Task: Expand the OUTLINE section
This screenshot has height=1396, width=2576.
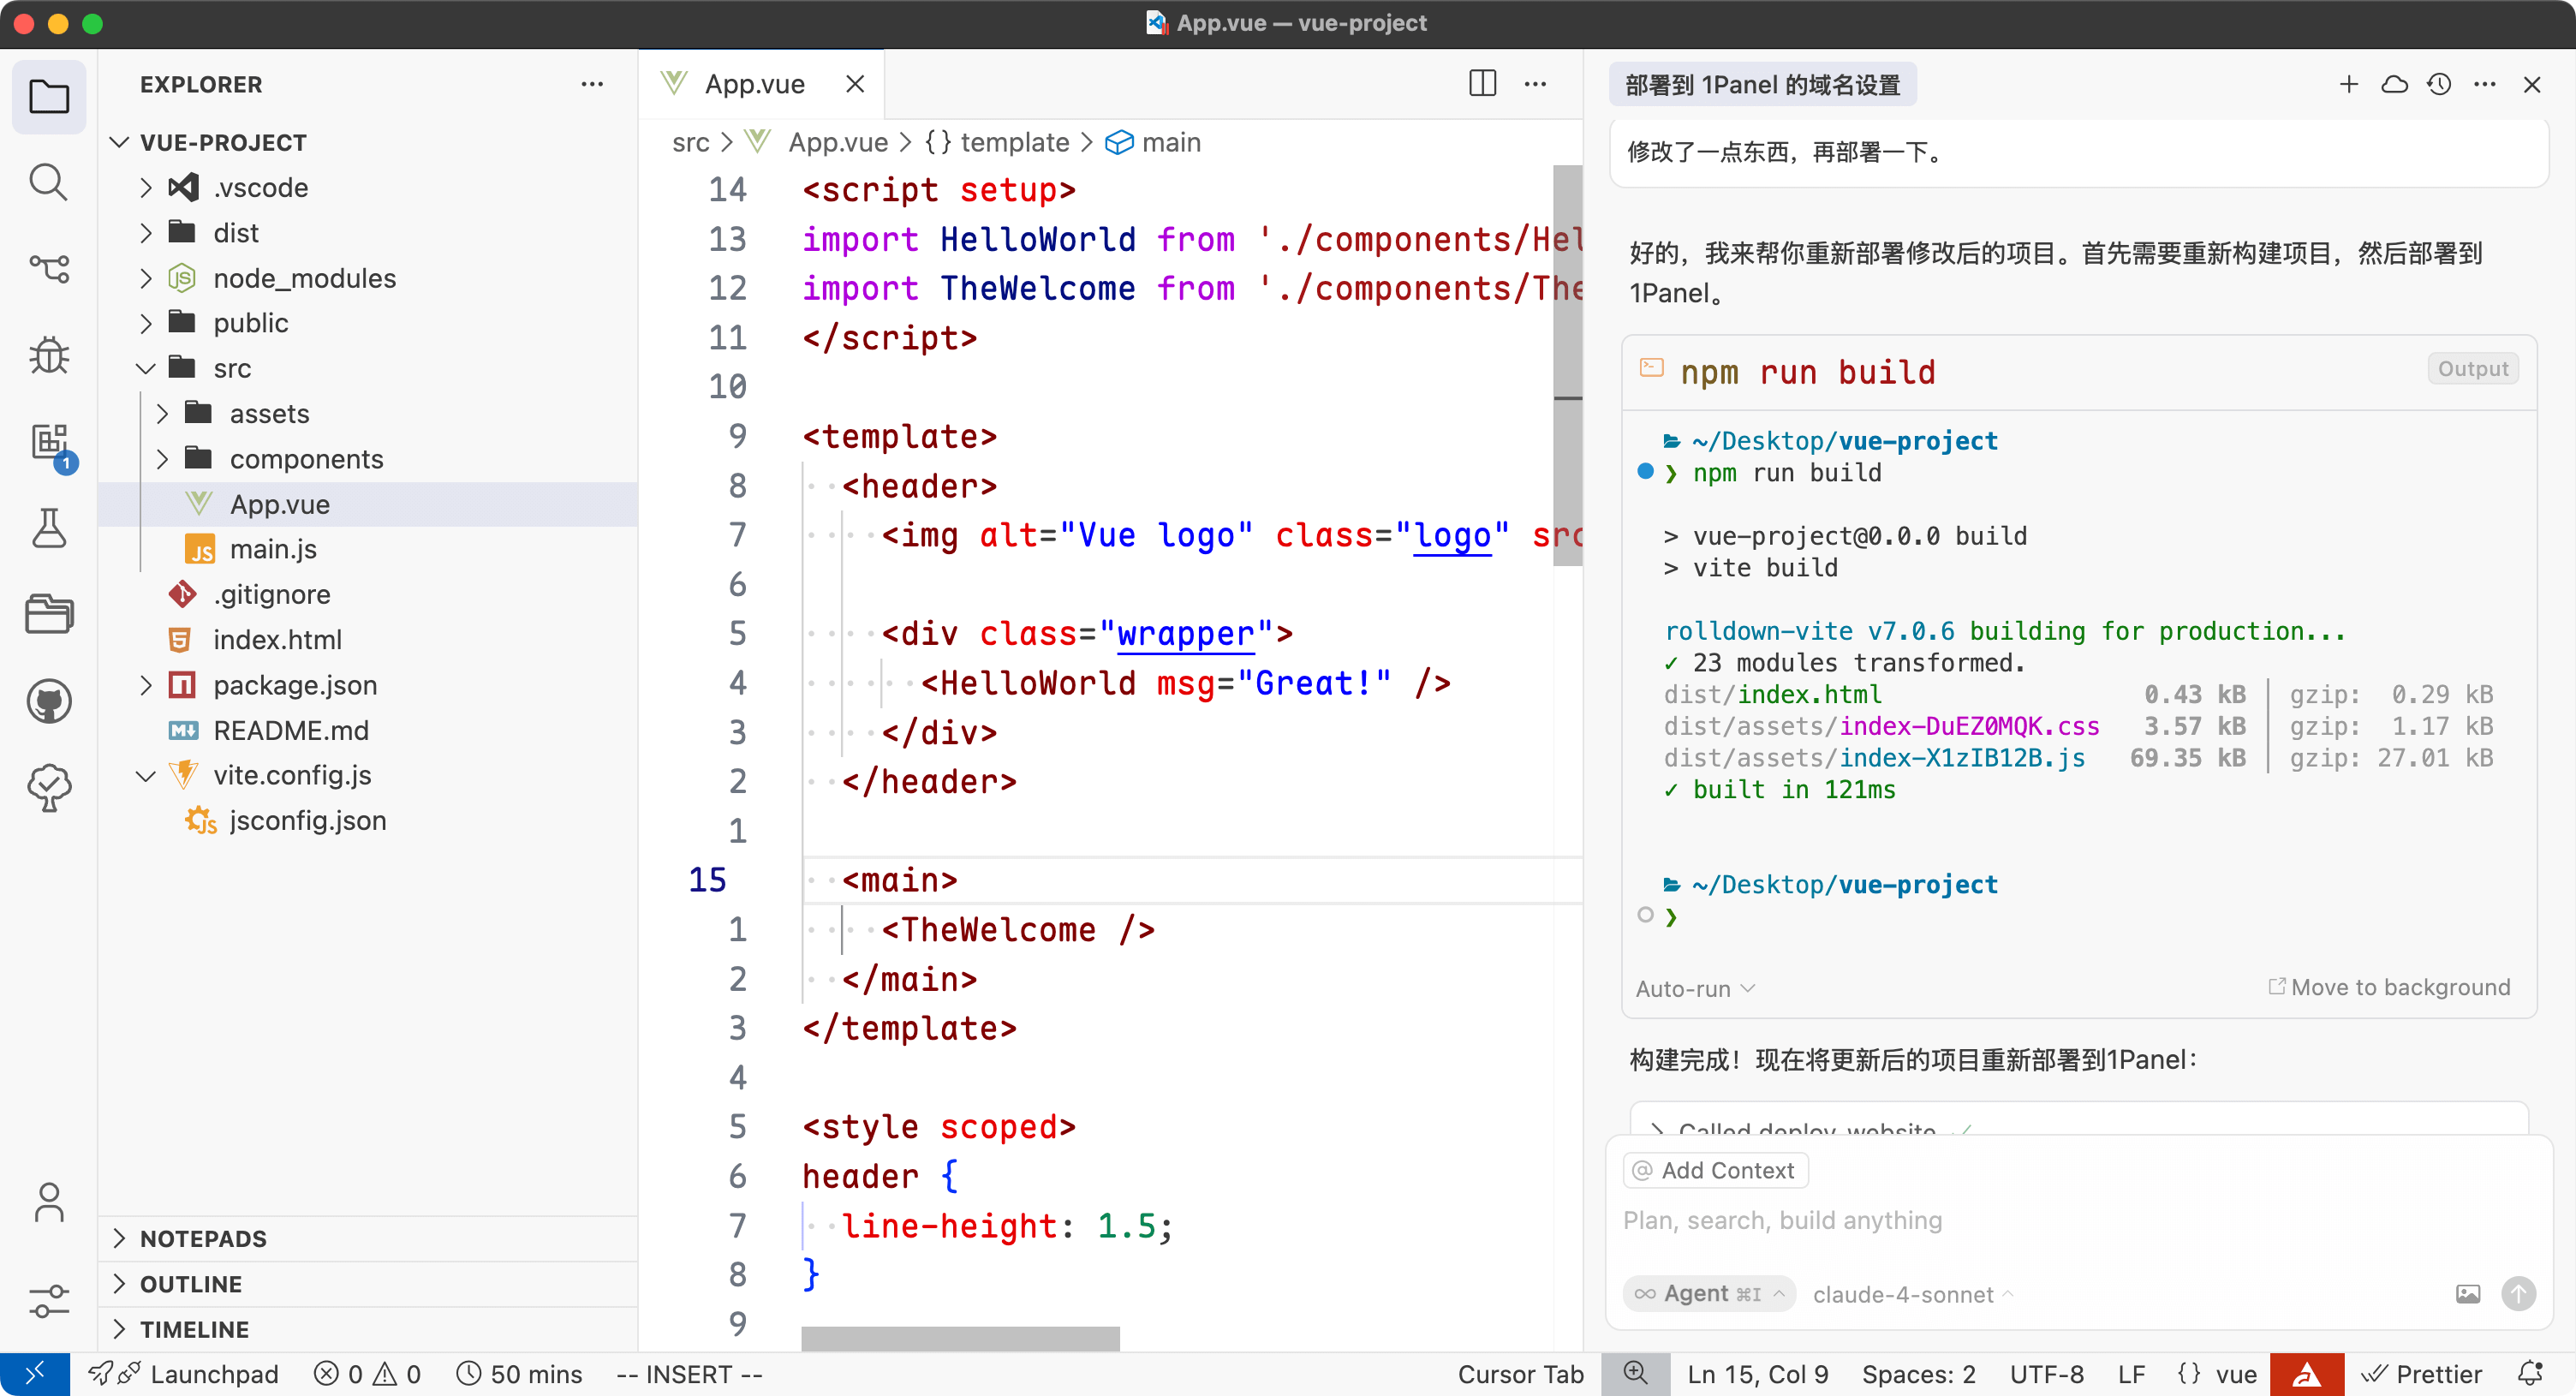Action: tap(191, 1284)
